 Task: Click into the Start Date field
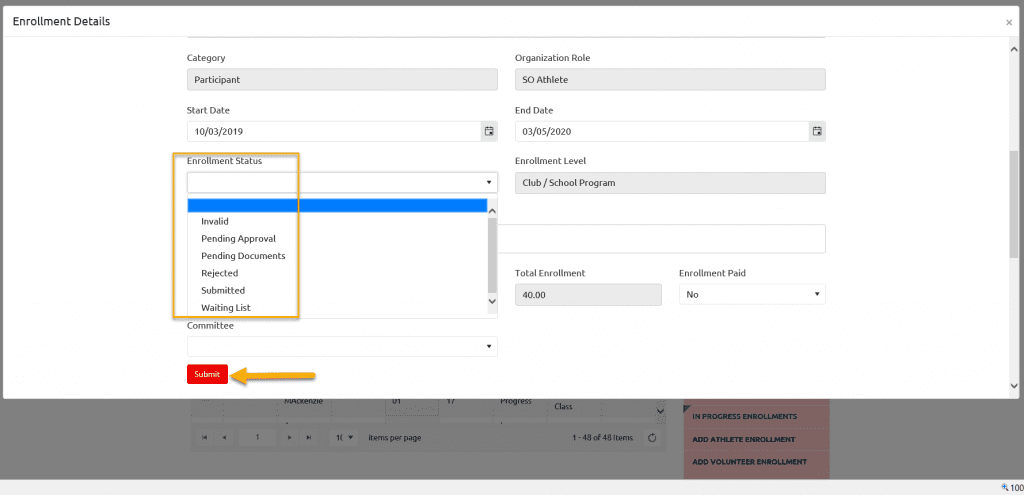coord(330,131)
